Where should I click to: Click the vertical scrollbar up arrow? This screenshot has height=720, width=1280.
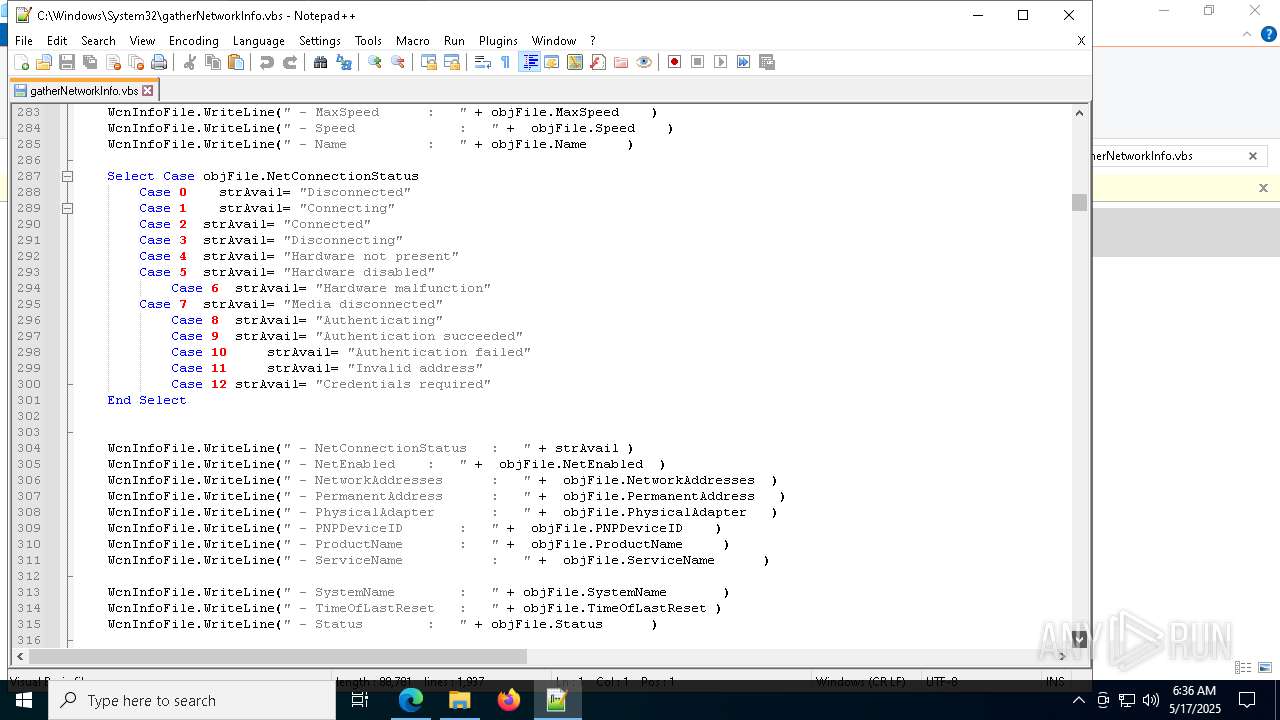pos(1079,112)
